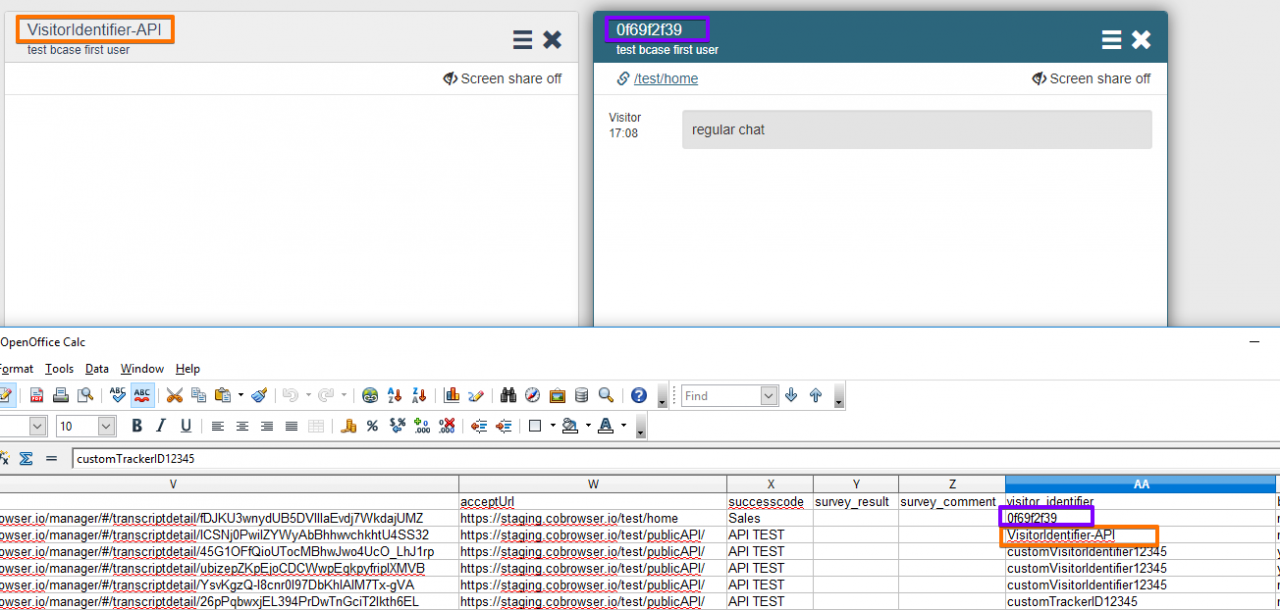Sort ascending using the A-Z icon
This screenshot has width=1280, height=610.
(395, 396)
